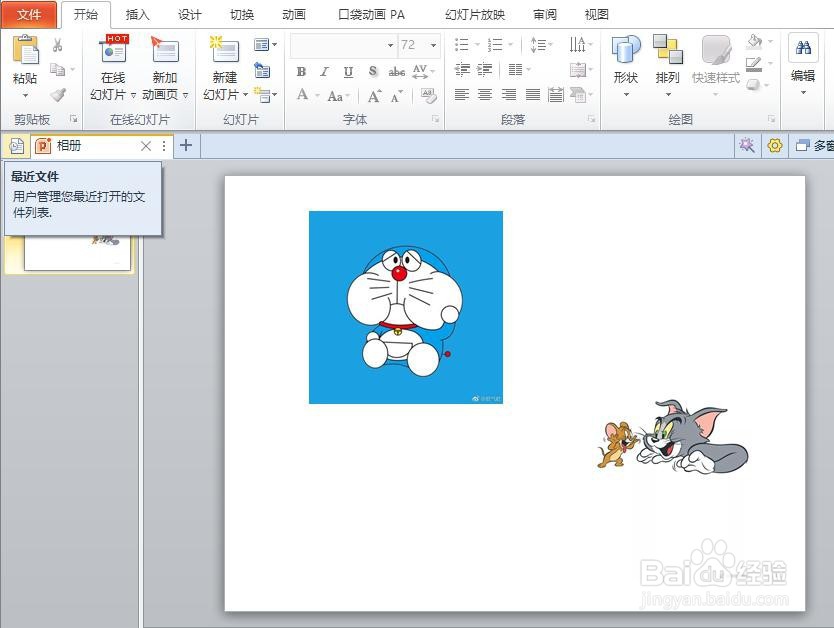Click the convert to SmartArt icon
The image size is (834, 628).
pos(578,95)
